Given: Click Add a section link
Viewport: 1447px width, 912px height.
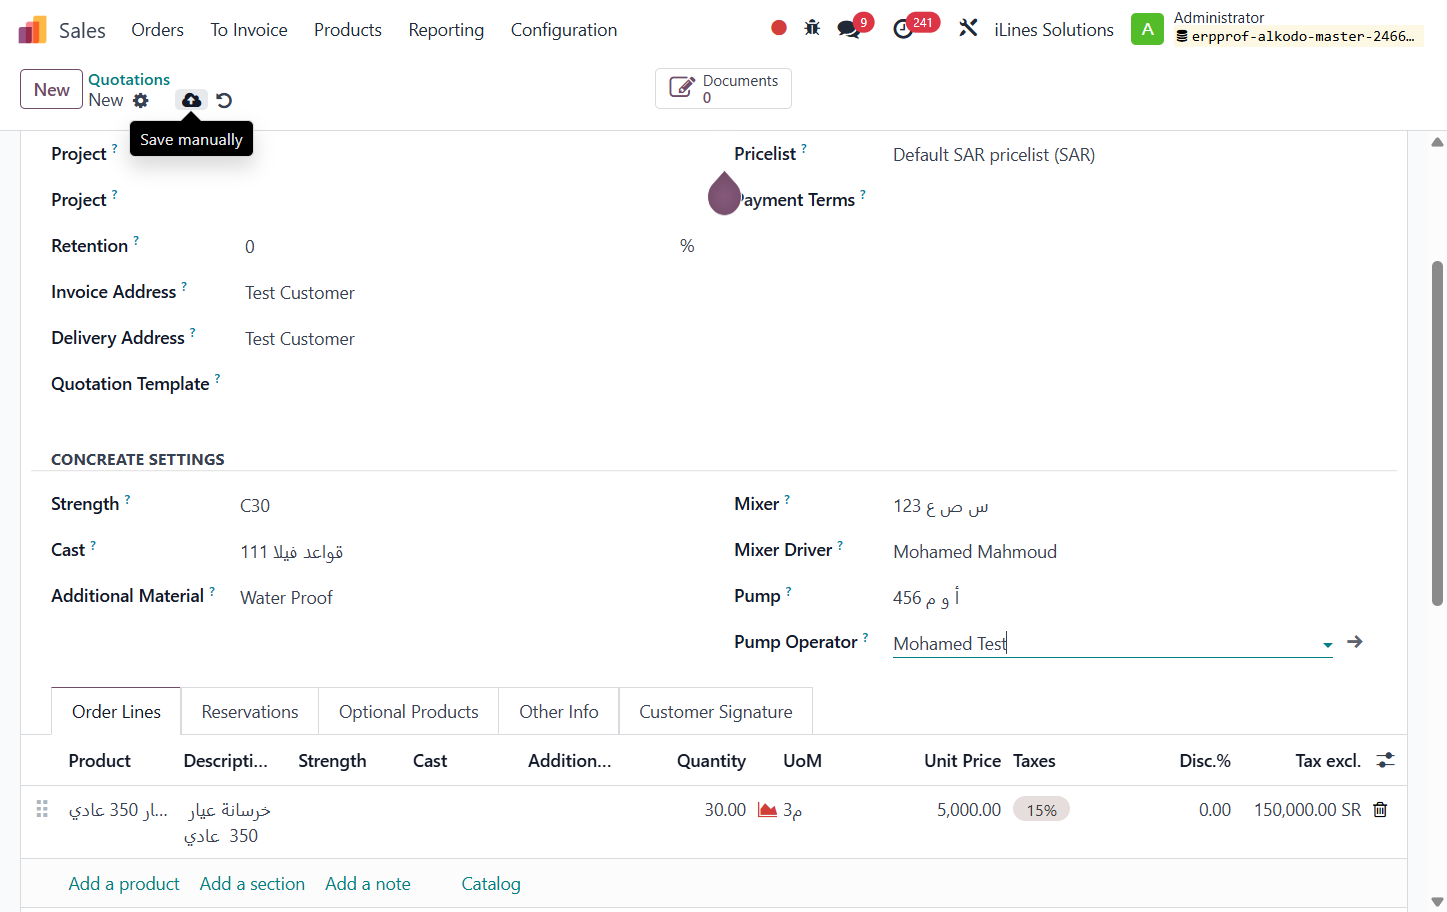Looking at the screenshot, I should click(x=252, y=884).
